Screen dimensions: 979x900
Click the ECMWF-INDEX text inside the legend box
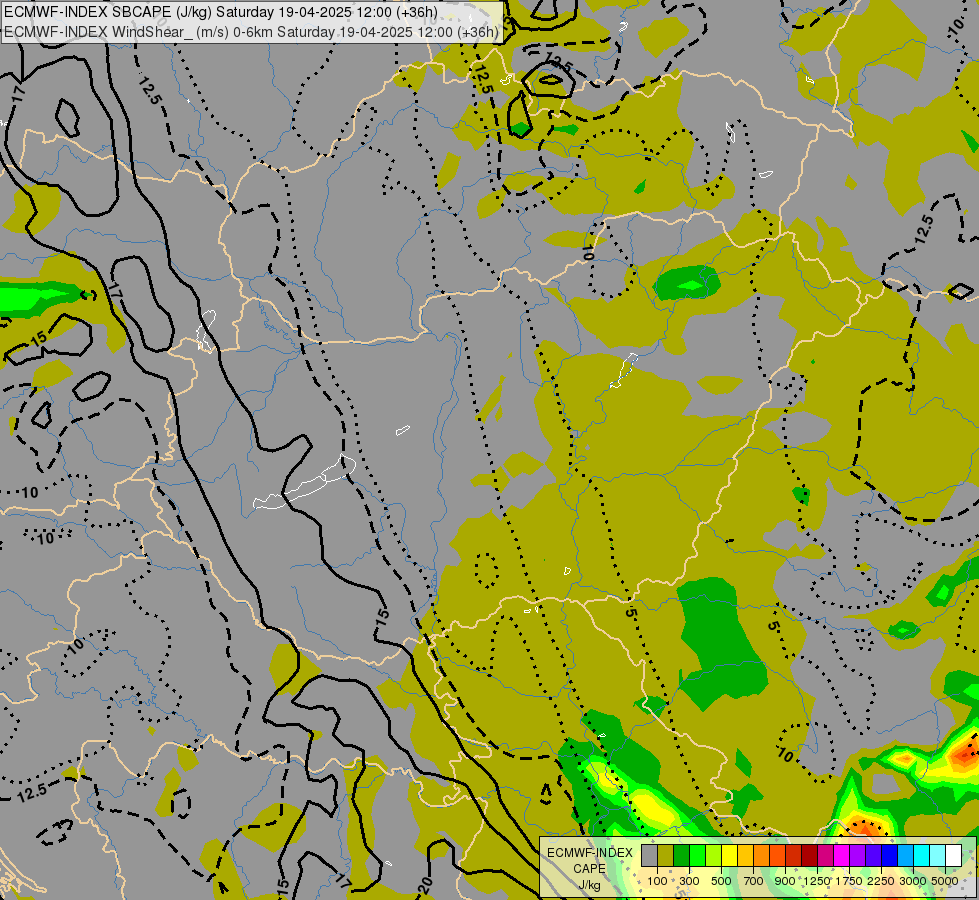(x=590, y=853)
